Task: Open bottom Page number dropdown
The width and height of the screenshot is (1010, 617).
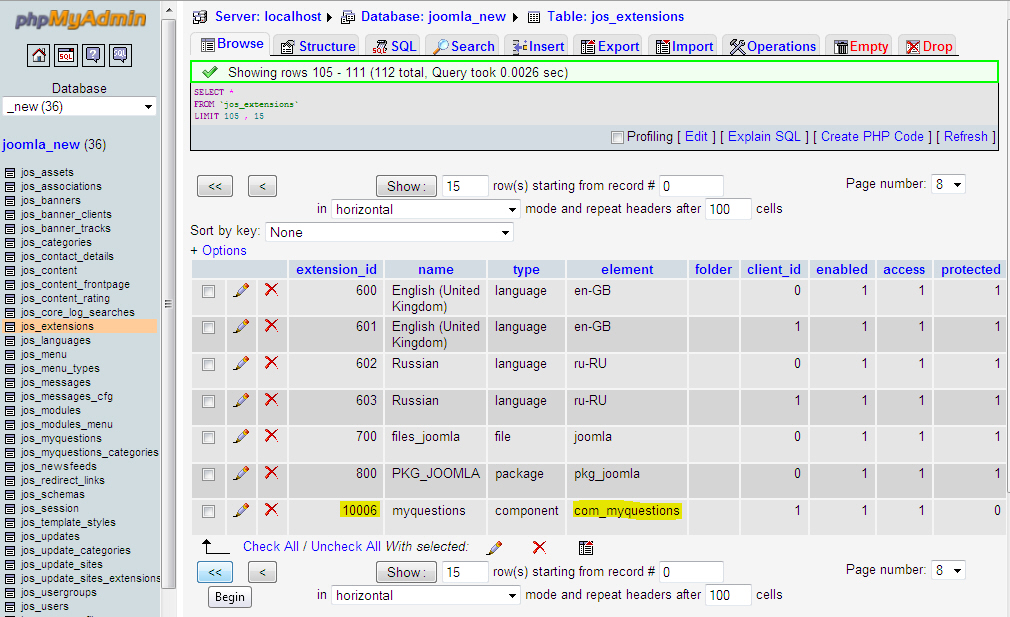Action: 948,570
